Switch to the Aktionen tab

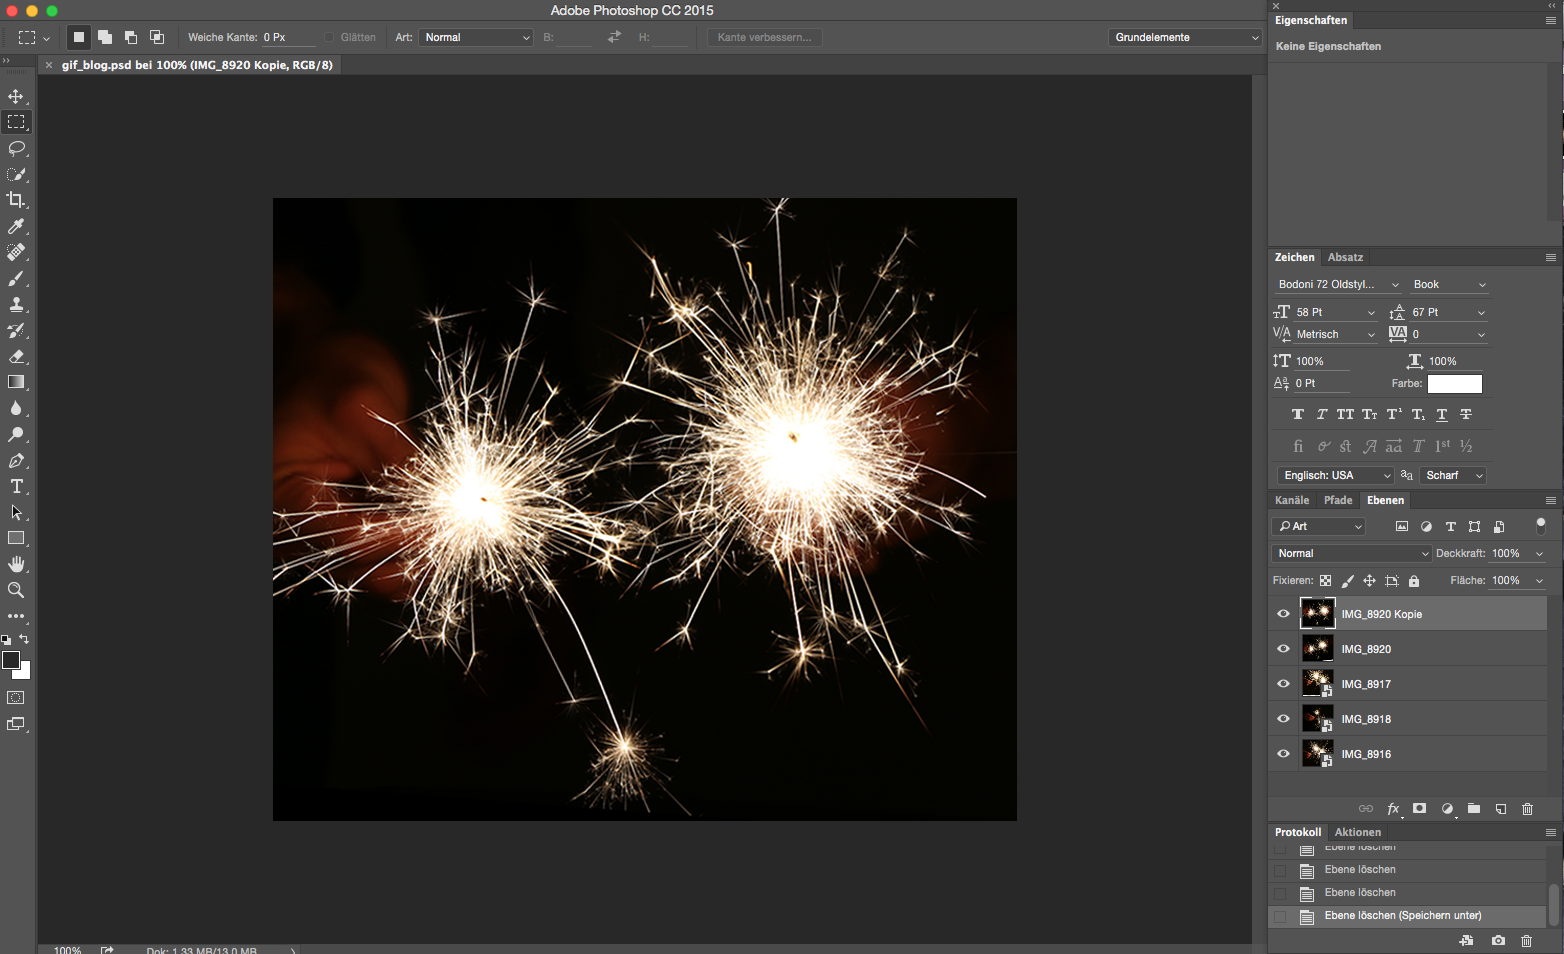(x=1358, y=833)
